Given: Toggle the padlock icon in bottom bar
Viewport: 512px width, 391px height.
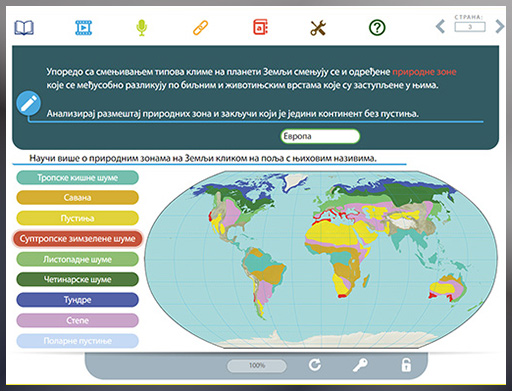Looking at the screenshot, I should point(406,365).
